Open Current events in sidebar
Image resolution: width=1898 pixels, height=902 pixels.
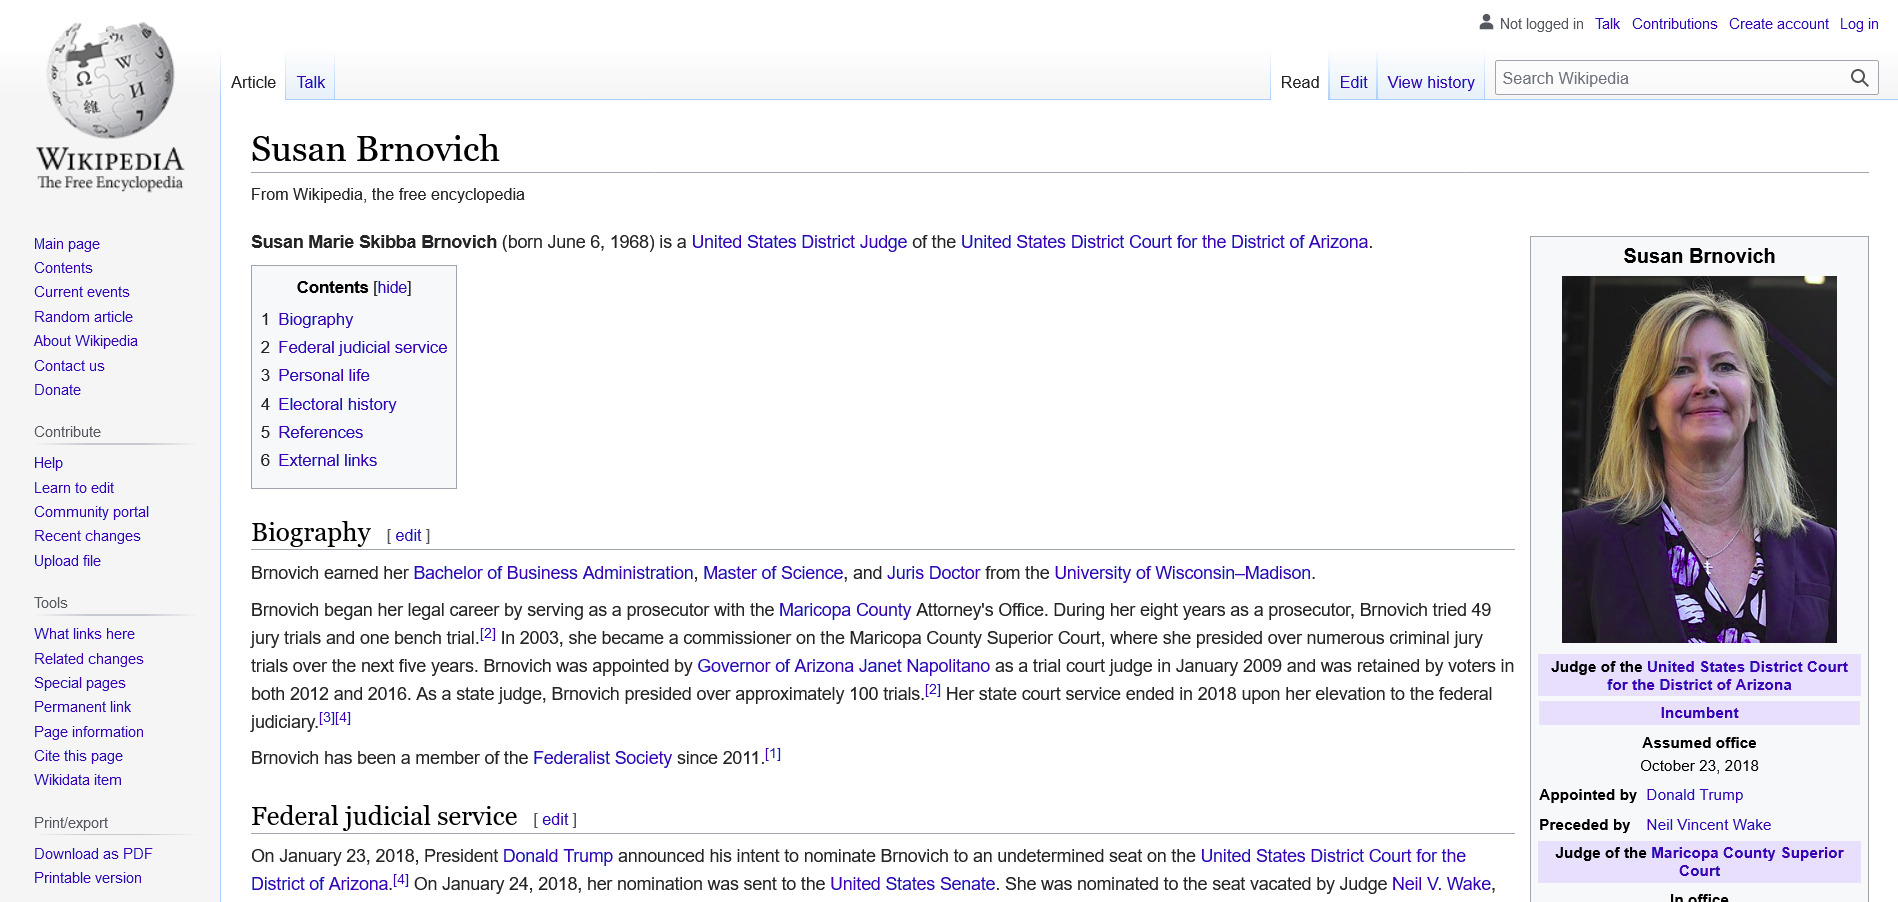(x=82, y=292)
